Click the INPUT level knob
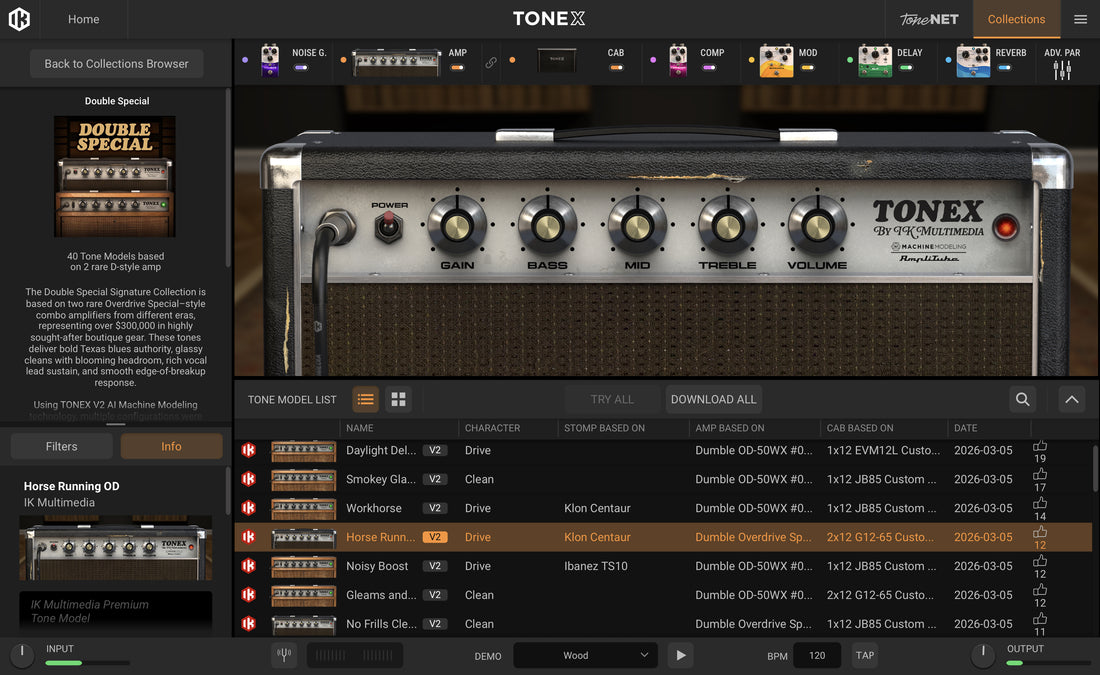Screen dimensions: 1100x675 pos(22,654)
